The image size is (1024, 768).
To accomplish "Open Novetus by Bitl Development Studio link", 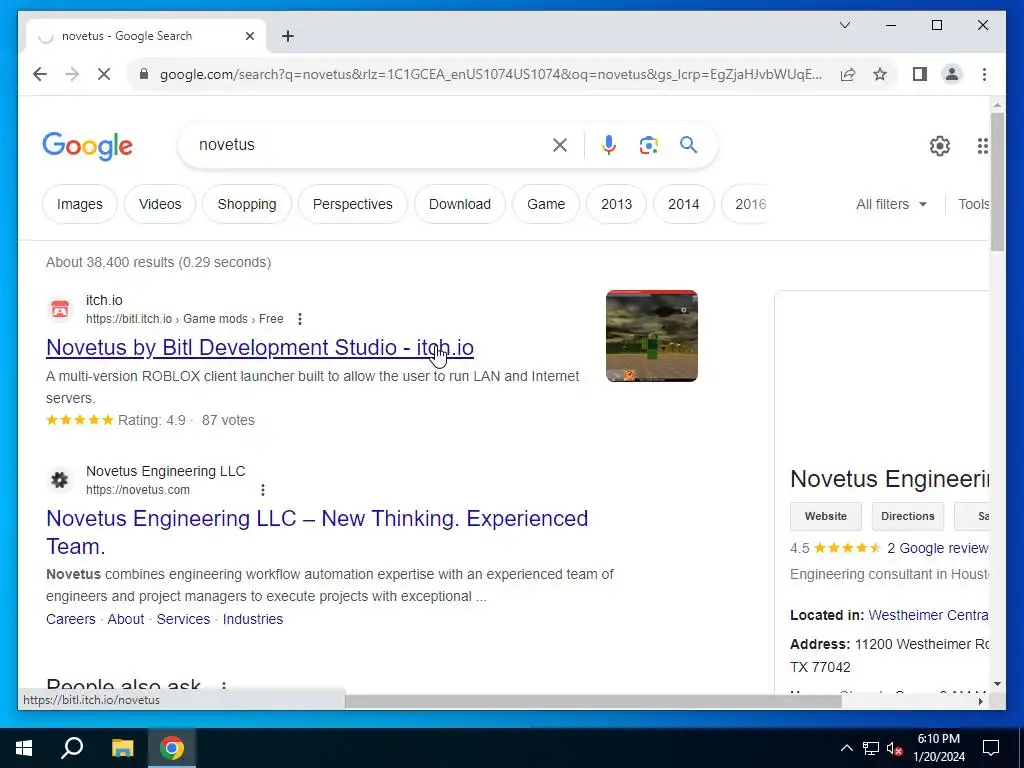I will (260, 347).
